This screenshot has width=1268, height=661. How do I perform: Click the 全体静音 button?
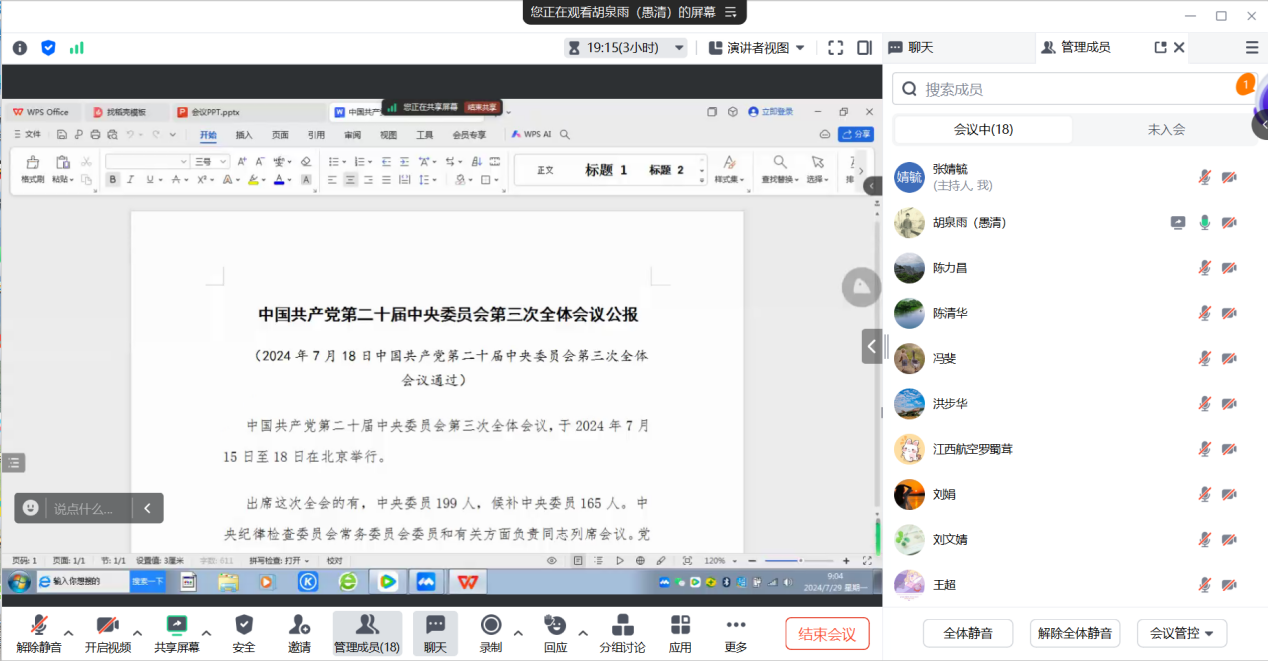click(x=968, y=633)
